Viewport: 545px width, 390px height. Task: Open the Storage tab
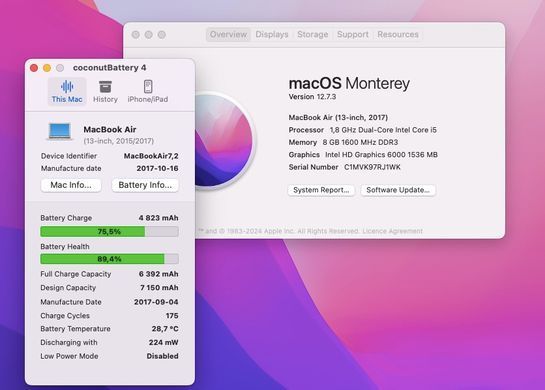(312, 34)
